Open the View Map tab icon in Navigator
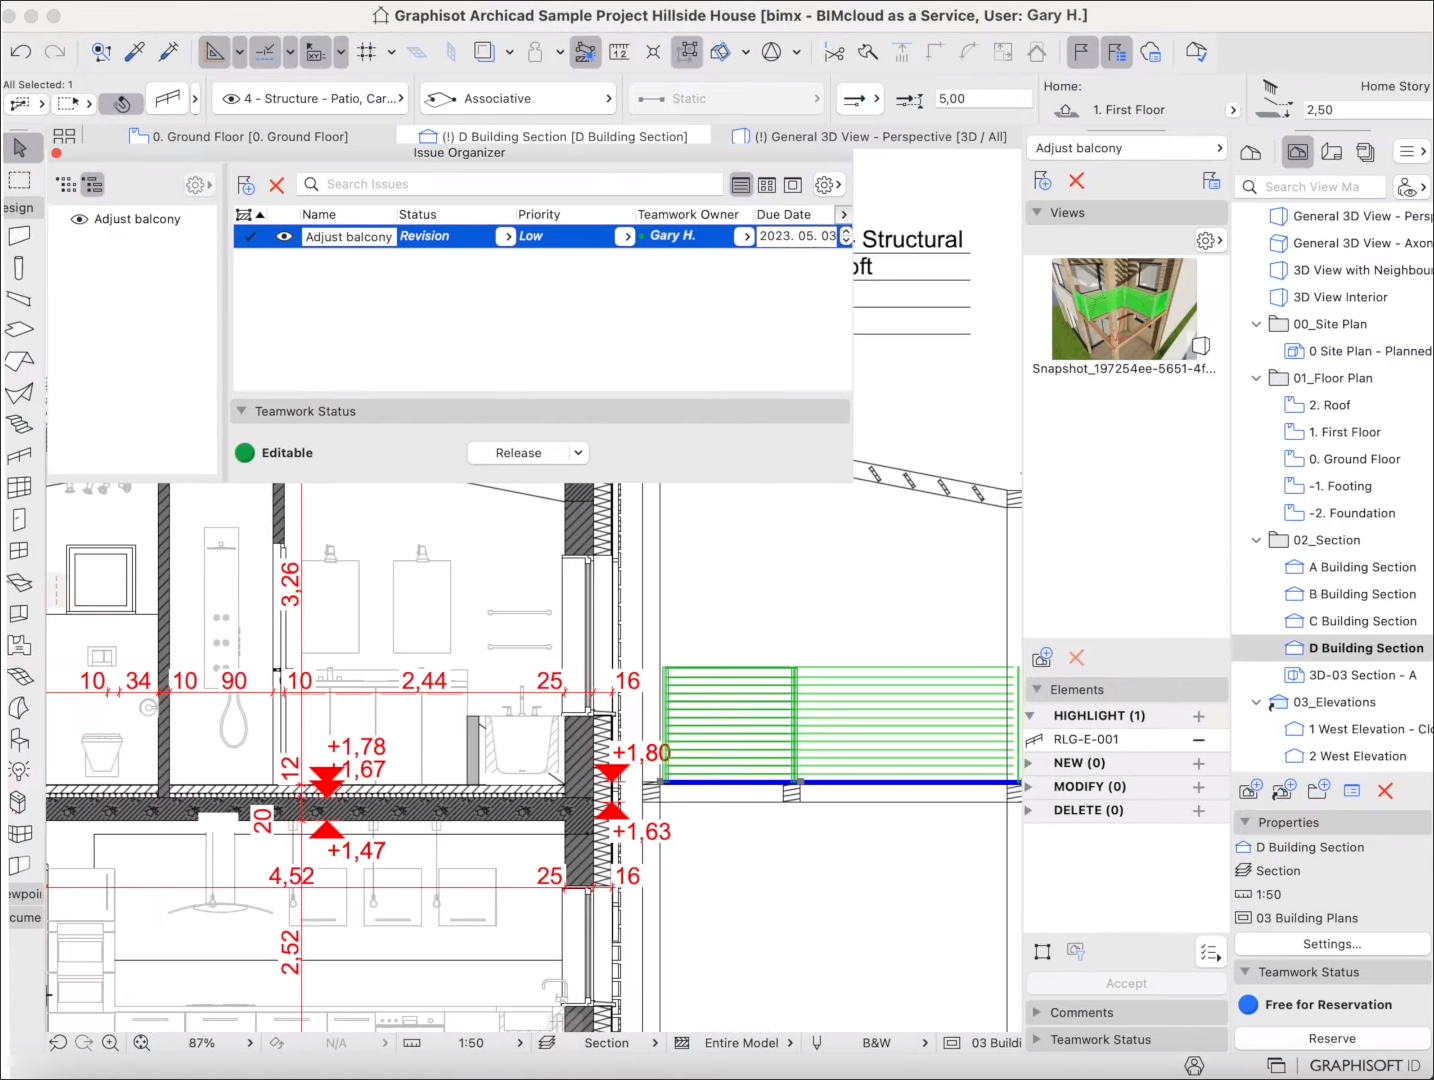This screenshot has height=1080, width=1434. (x=1298, y=152)
